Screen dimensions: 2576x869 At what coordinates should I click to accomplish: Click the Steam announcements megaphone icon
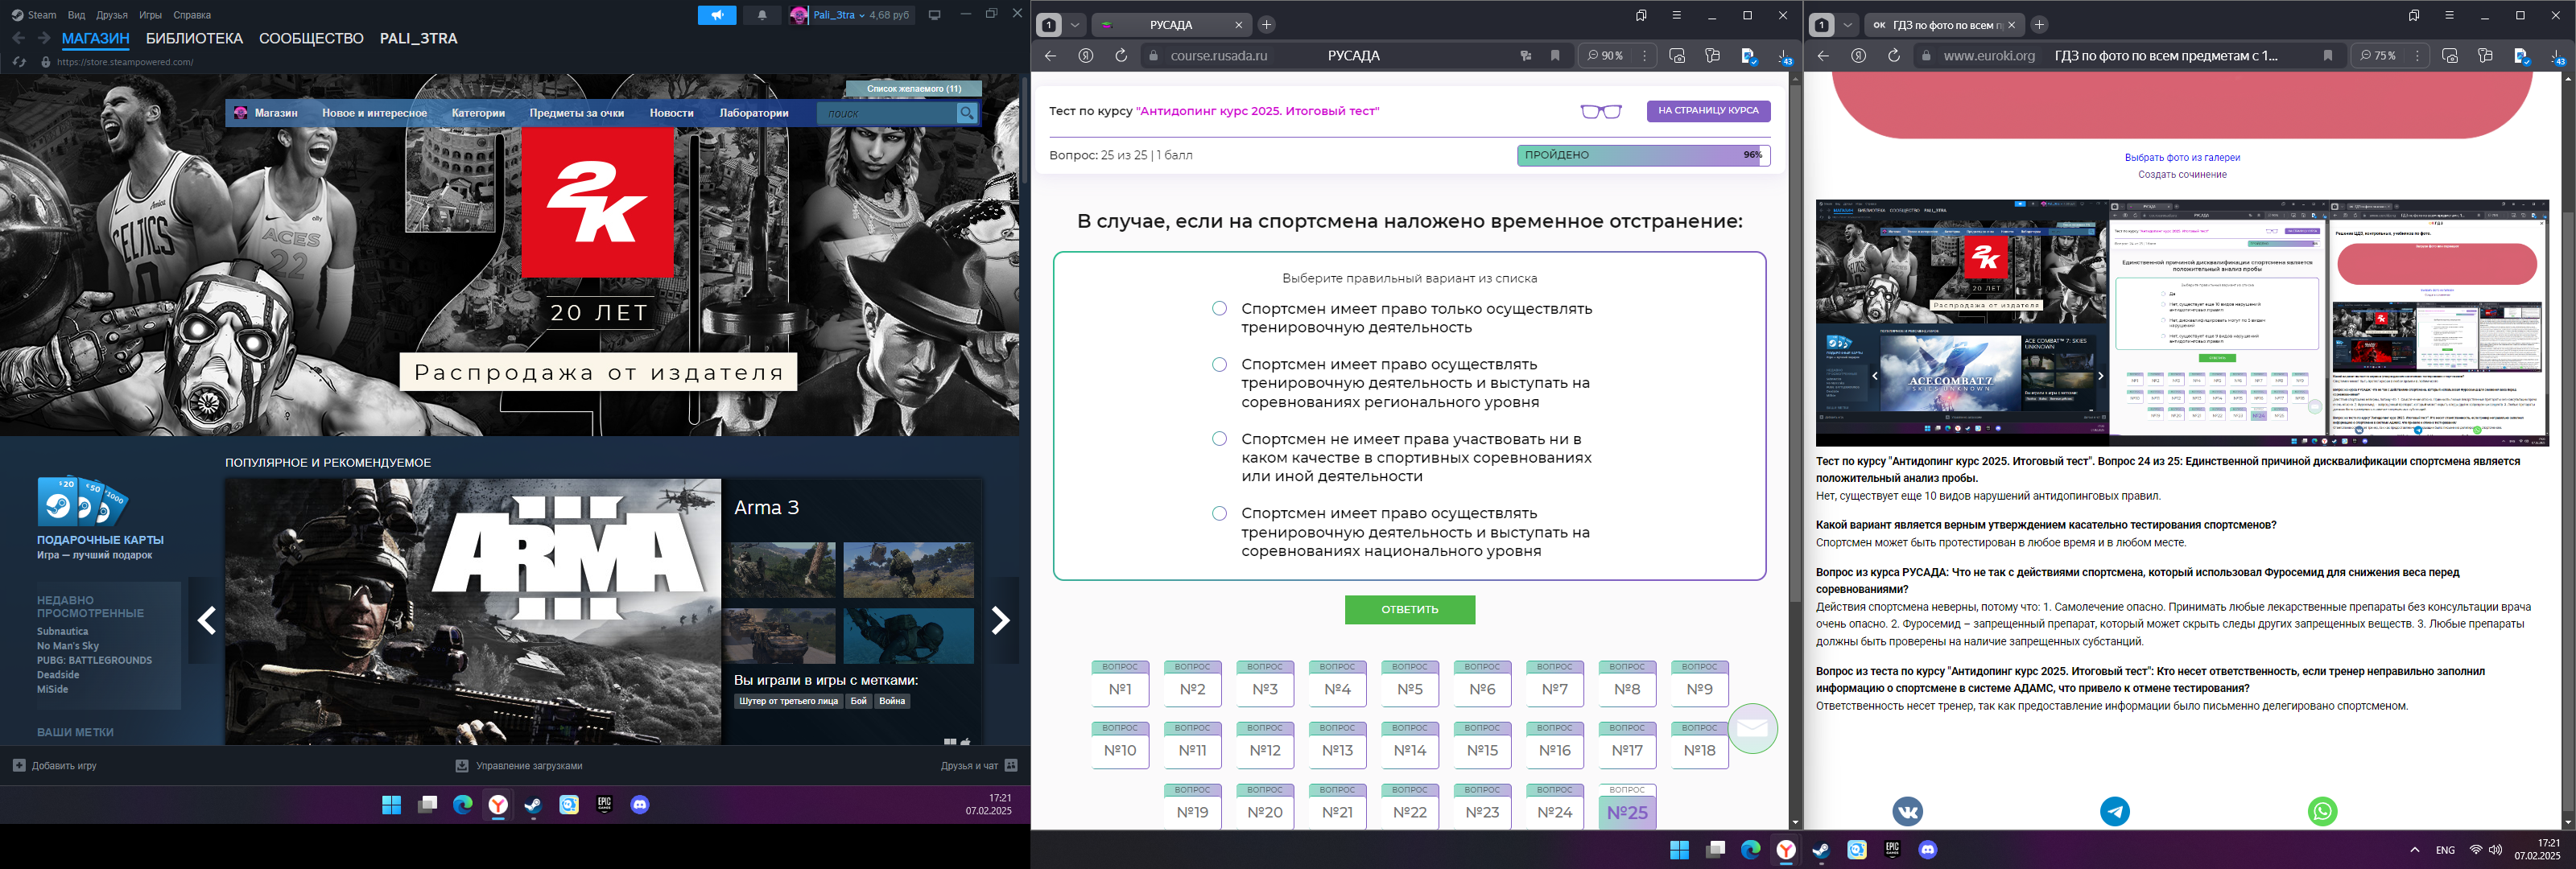(717, 15)
